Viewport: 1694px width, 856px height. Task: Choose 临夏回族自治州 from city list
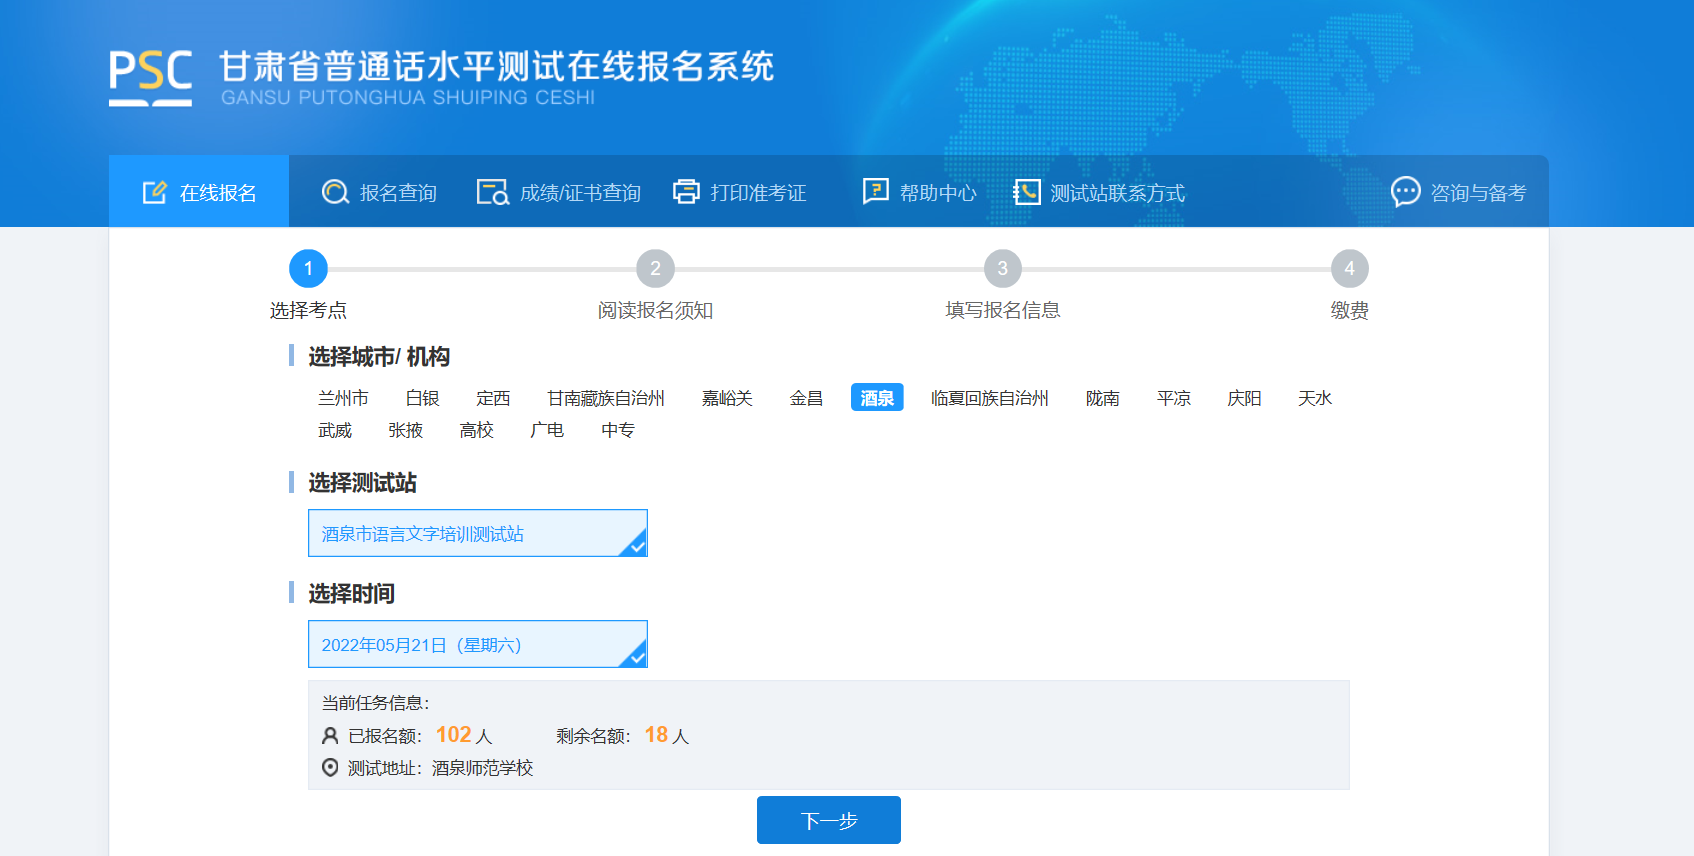point(989,398)
